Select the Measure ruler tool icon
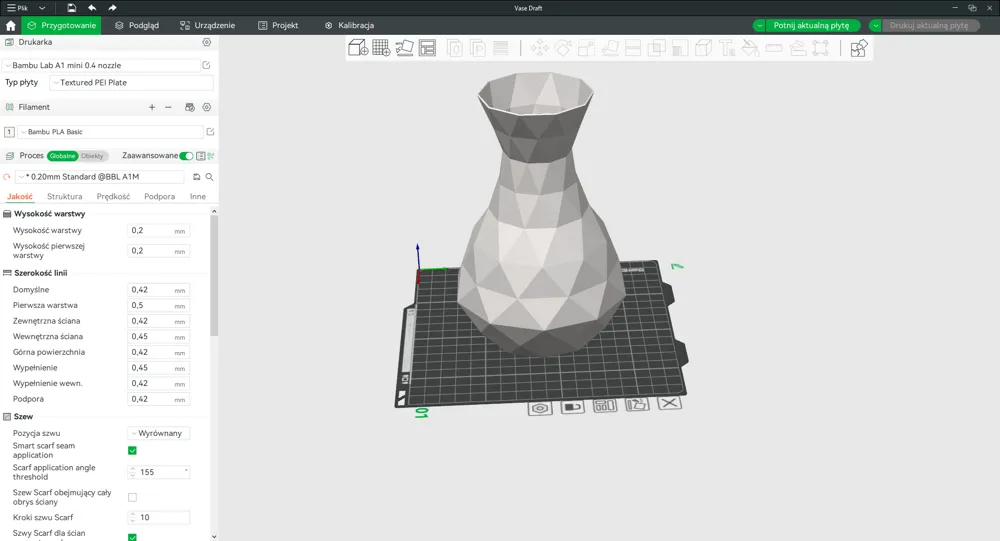Screen dimensions: 1000x541 pos(774,48)
